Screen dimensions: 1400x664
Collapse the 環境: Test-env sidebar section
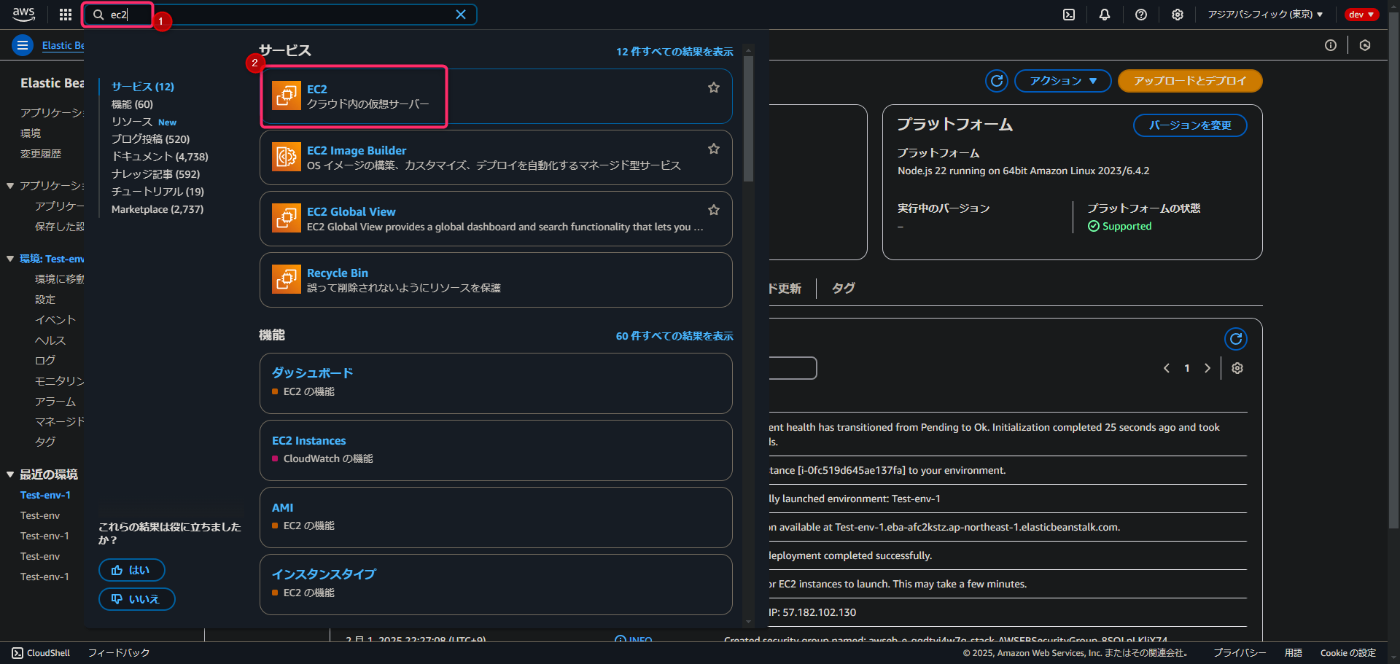point(10,259)
